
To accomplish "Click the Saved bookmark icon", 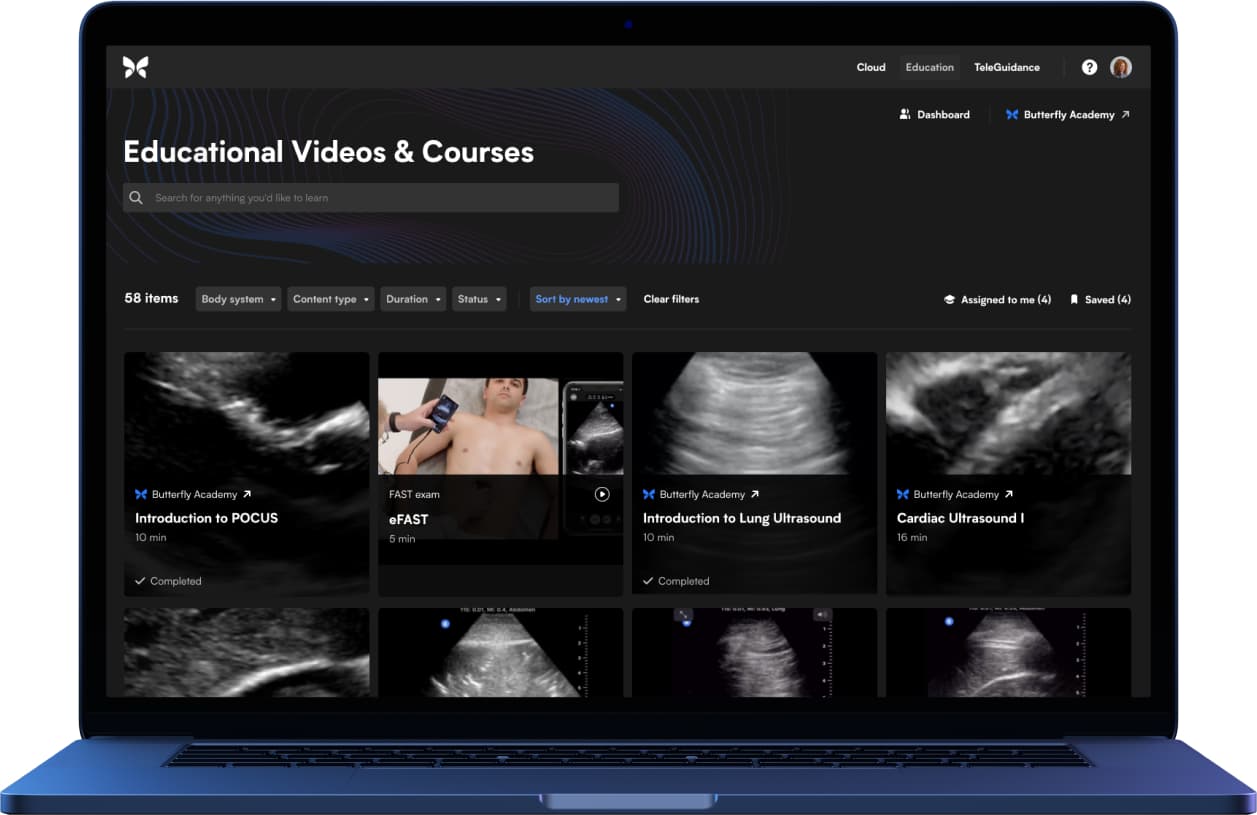I will coord(1074,299).
